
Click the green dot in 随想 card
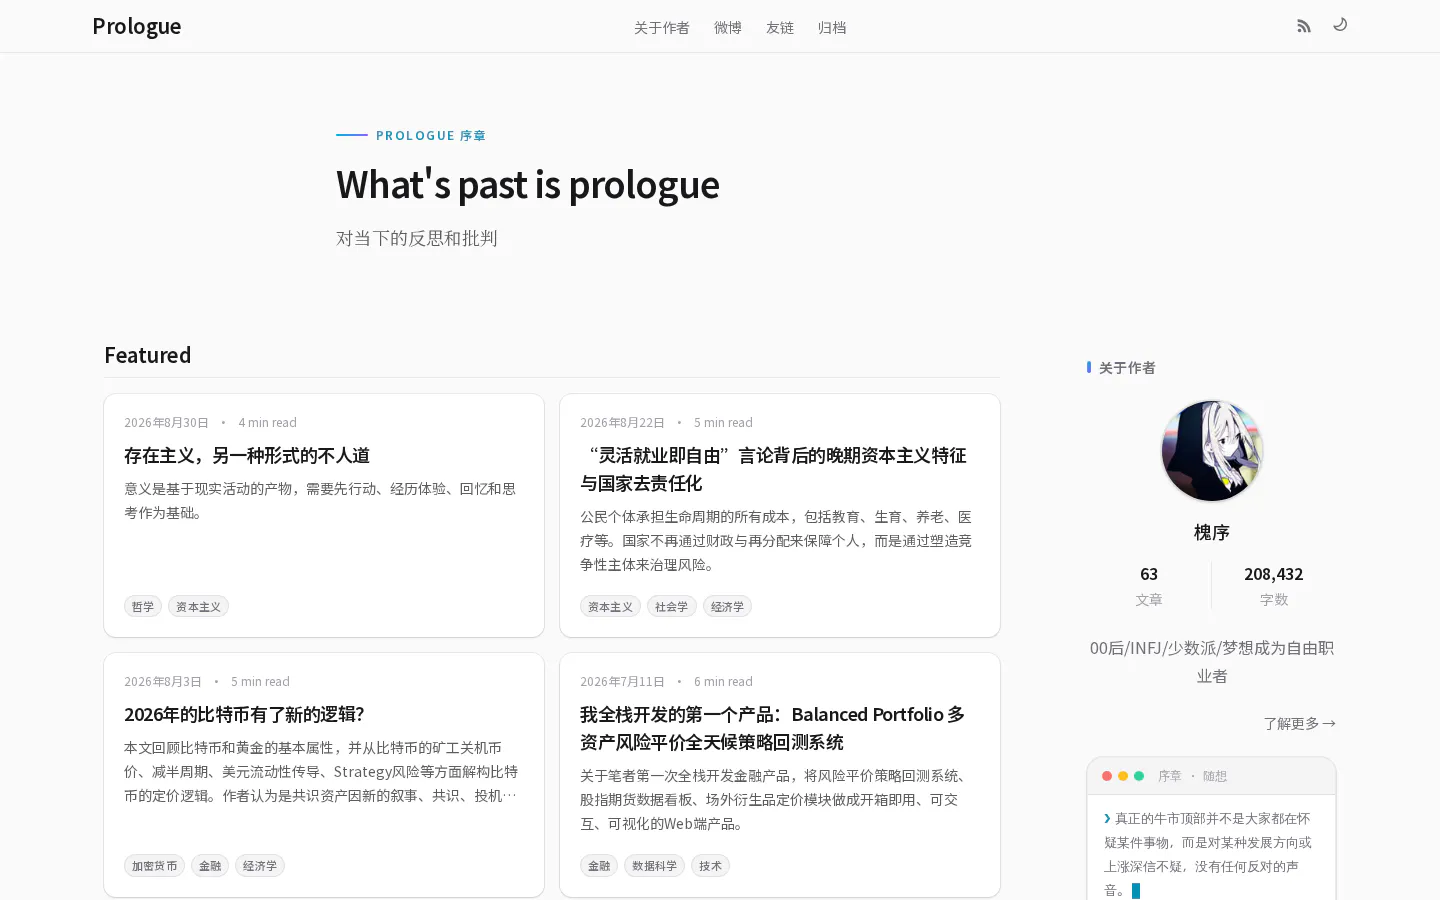1139,776
